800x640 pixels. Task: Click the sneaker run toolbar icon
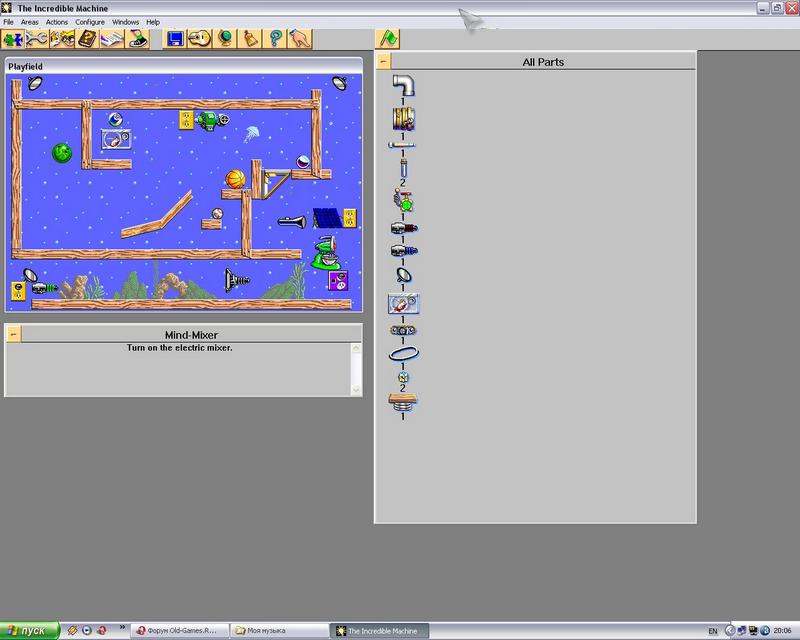click(x=136, y=39)
